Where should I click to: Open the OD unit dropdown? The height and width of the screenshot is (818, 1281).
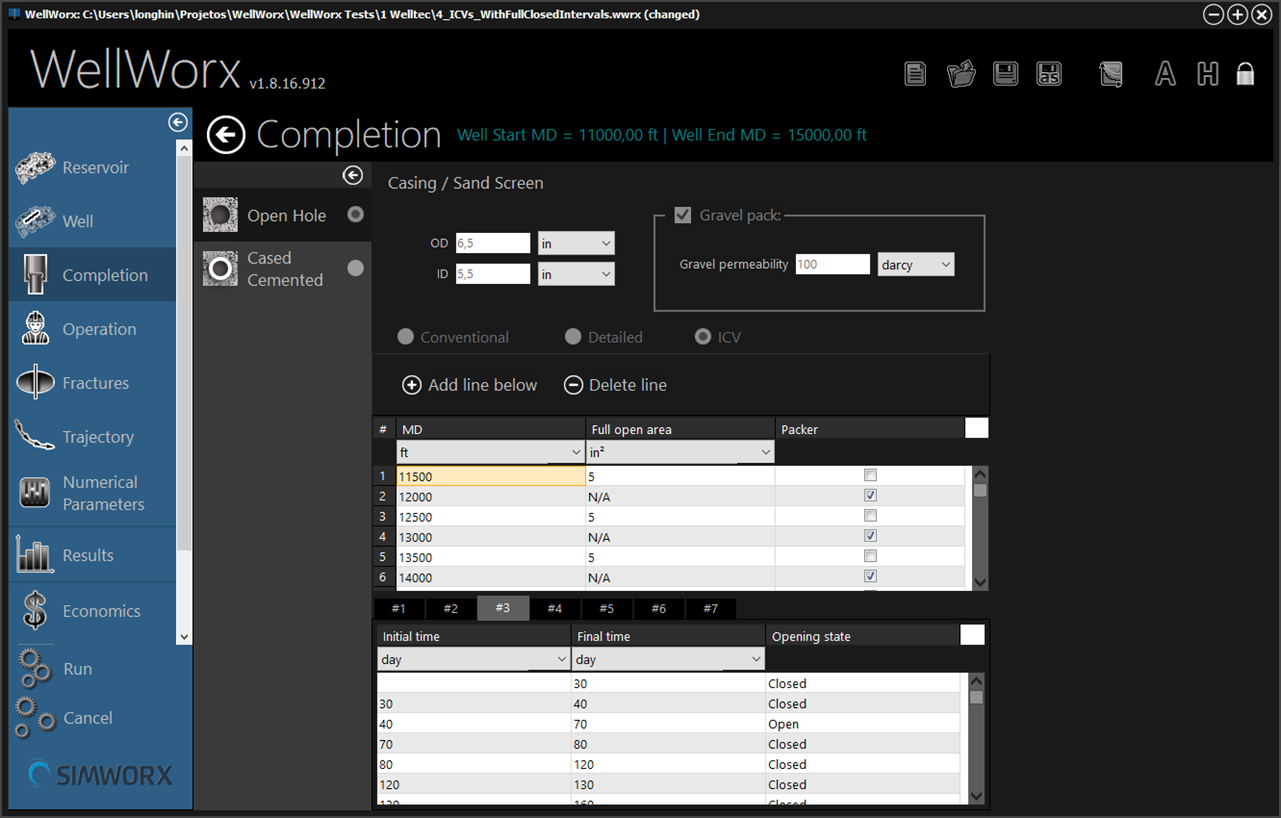click(x=576, y=243)
